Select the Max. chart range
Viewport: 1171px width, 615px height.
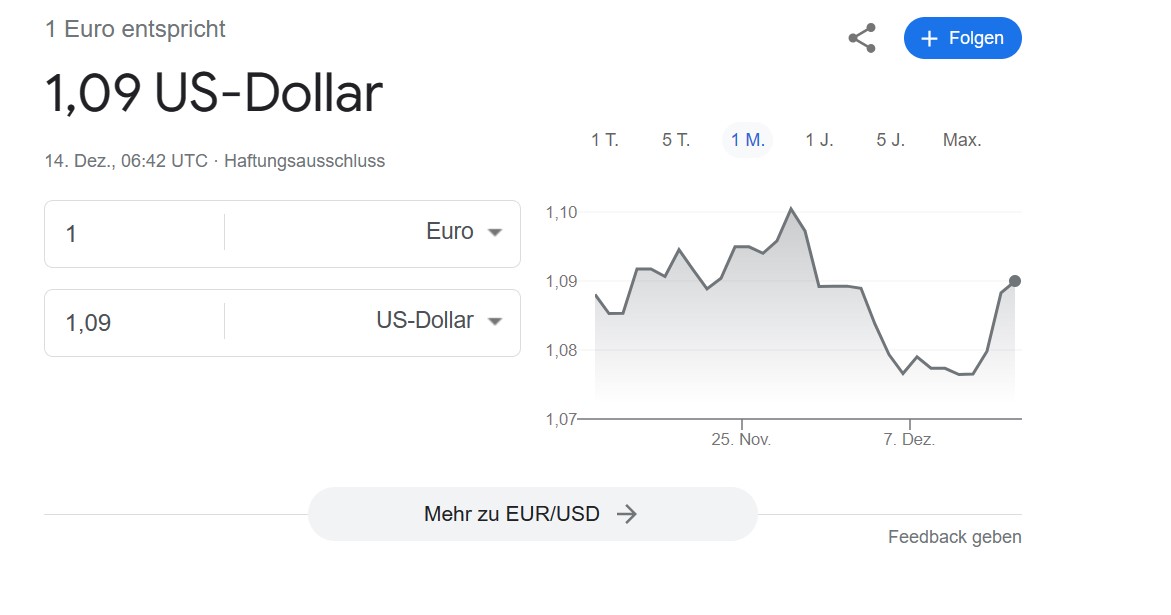(962, 140)
